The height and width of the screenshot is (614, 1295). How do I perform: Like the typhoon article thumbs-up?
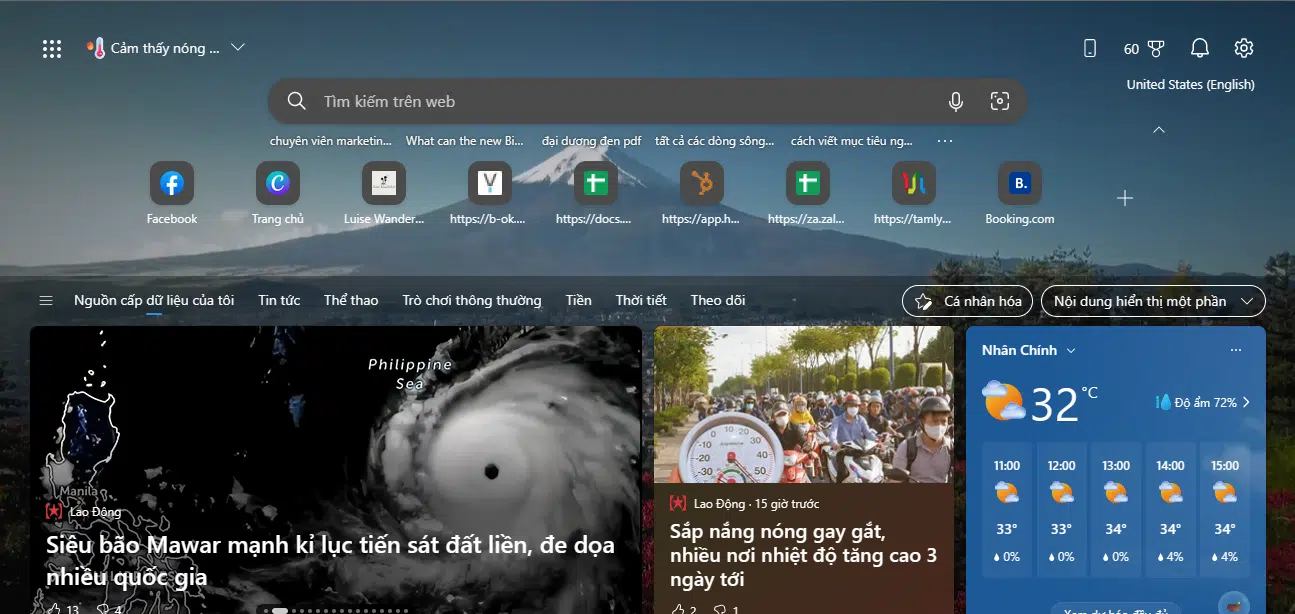click(x=62, y=609)
